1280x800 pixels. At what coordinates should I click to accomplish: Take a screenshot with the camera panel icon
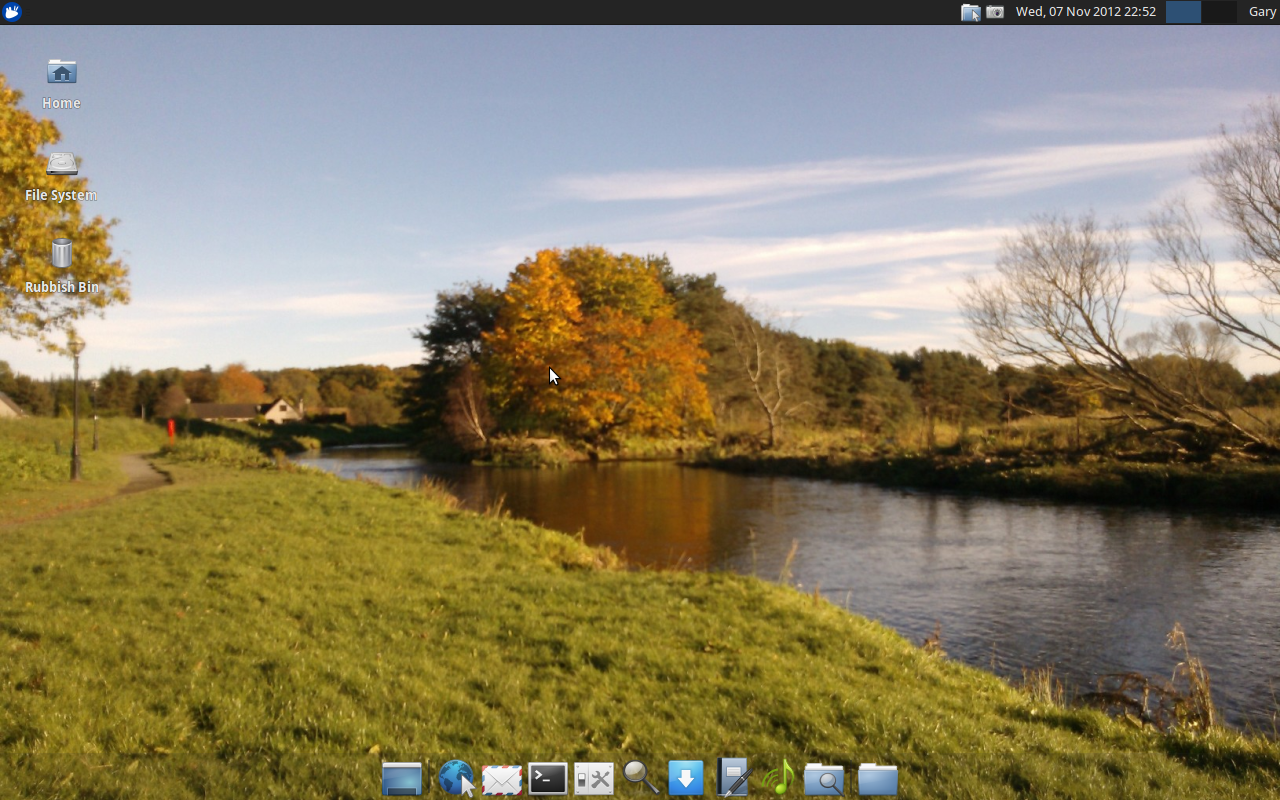pyautogui.click(x=994, y=12)
